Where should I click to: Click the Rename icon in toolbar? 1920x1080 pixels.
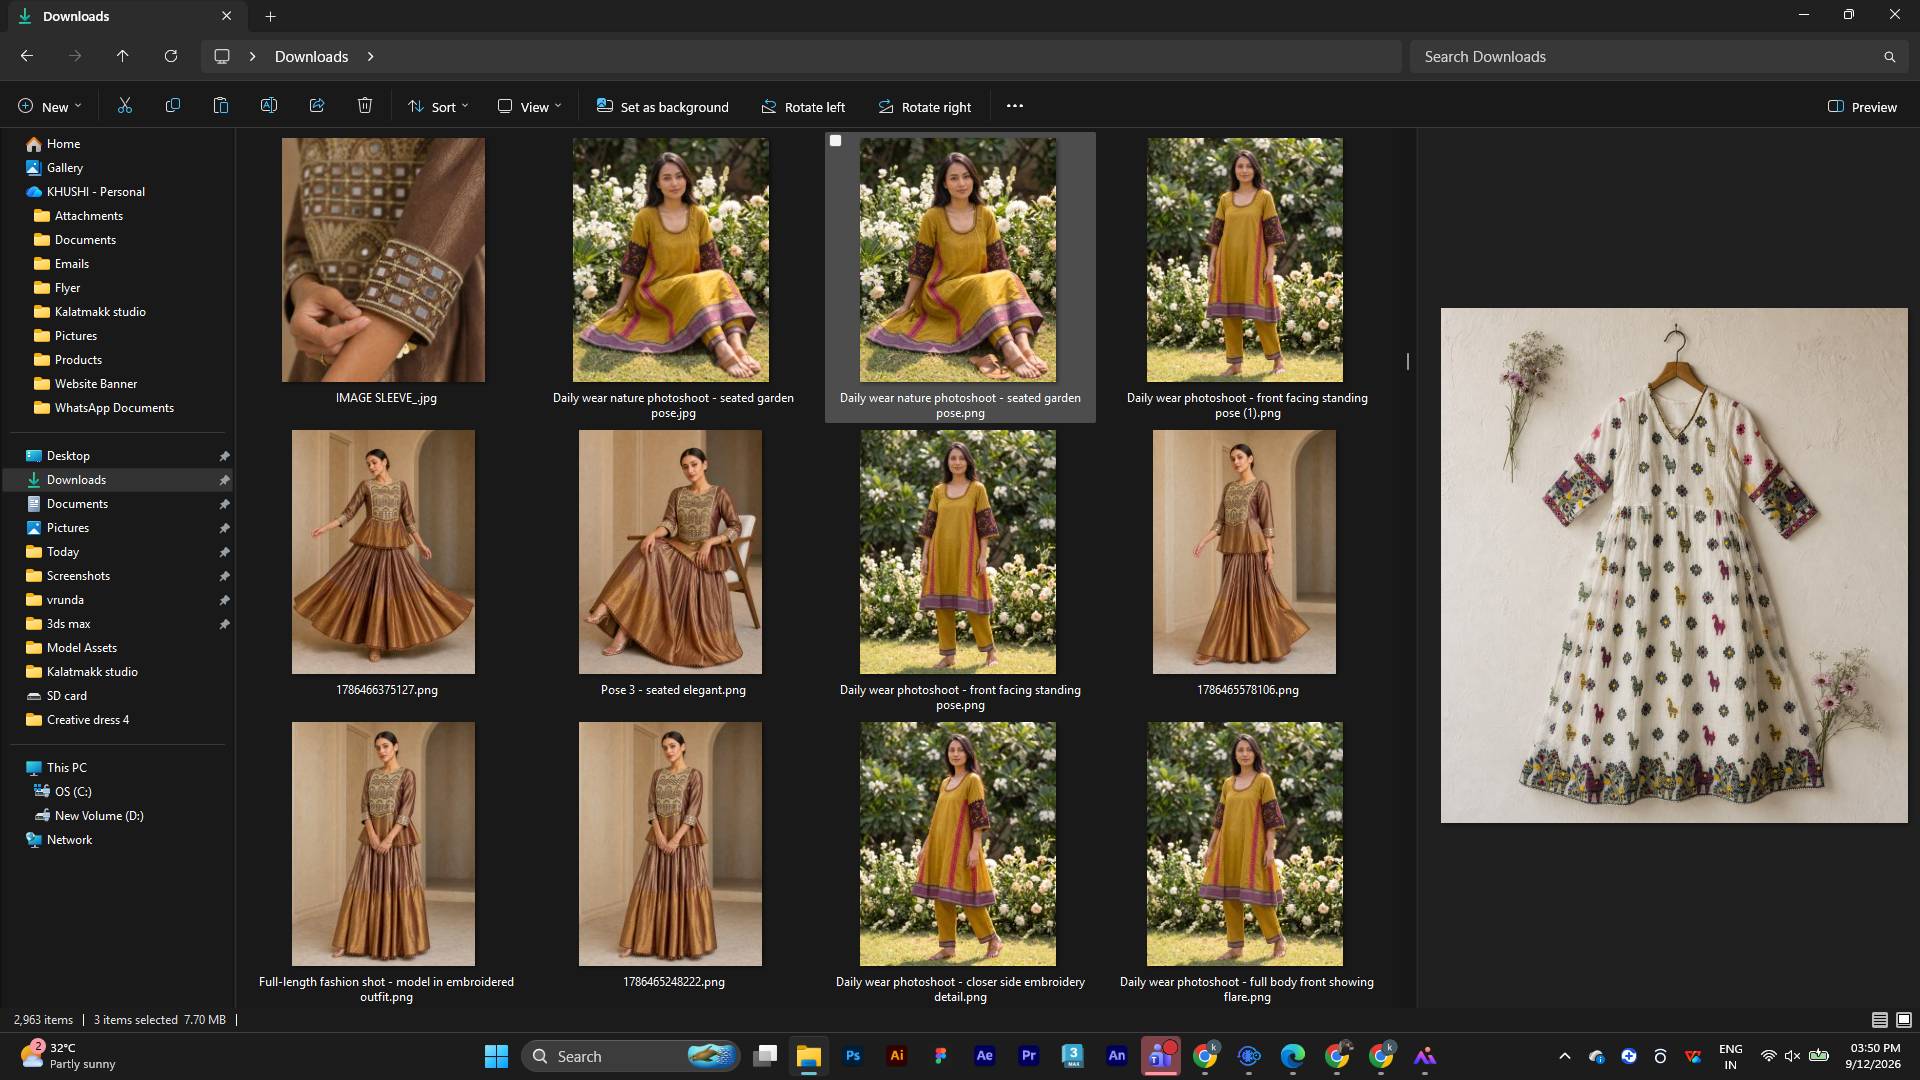tap(269, 106)
